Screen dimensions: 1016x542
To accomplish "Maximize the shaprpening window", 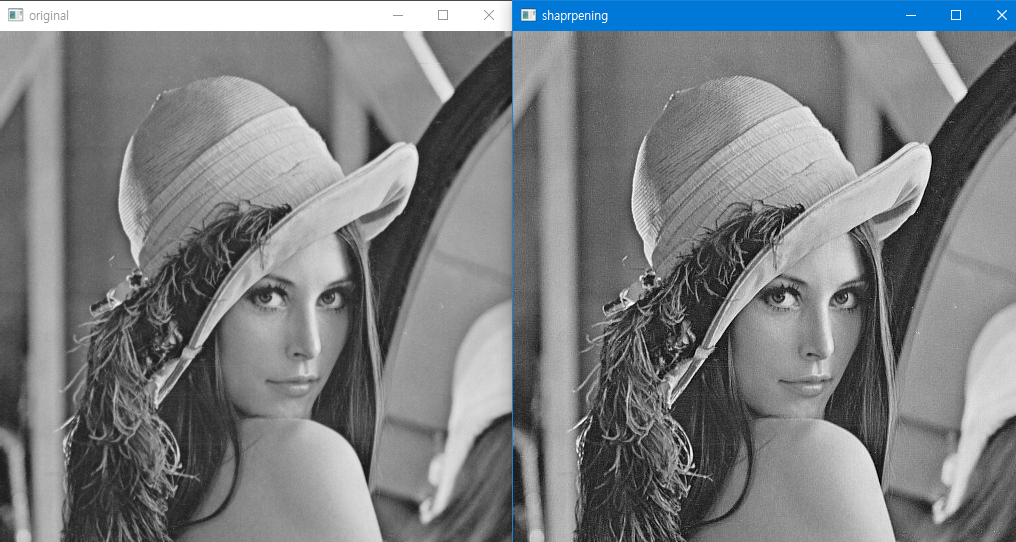I will 956,15.
